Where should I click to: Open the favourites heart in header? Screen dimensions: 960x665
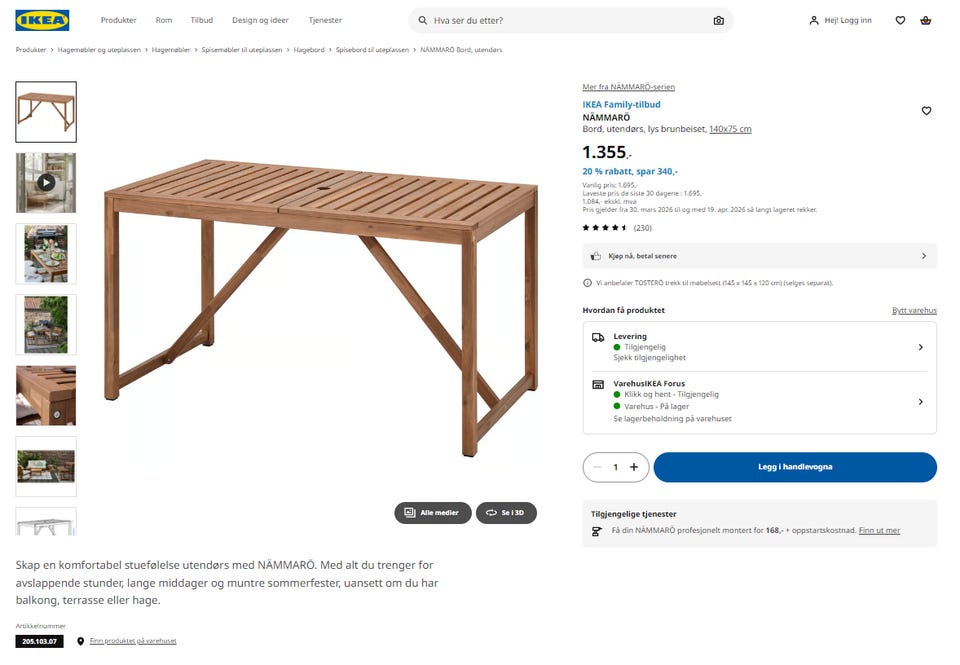900,20
